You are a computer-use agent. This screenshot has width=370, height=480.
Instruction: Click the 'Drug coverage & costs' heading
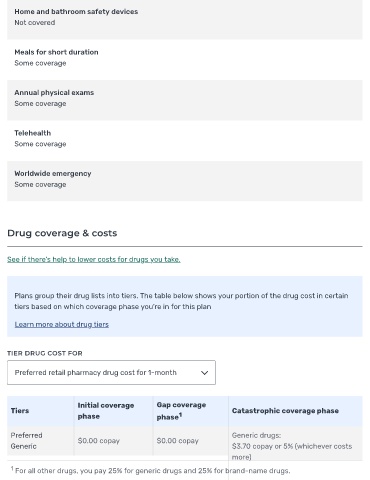[x=62, y=233]
